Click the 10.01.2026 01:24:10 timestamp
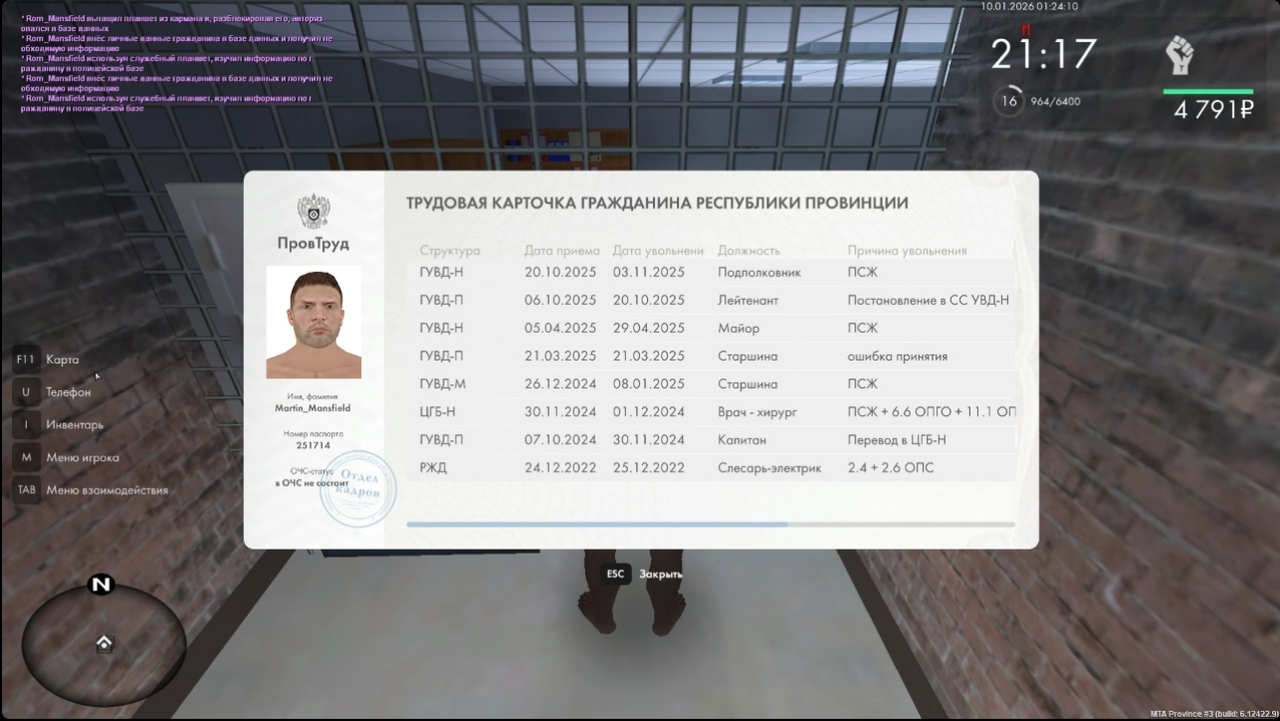Viewport: 1280px width, 721px height. (x=1029, y=6)
